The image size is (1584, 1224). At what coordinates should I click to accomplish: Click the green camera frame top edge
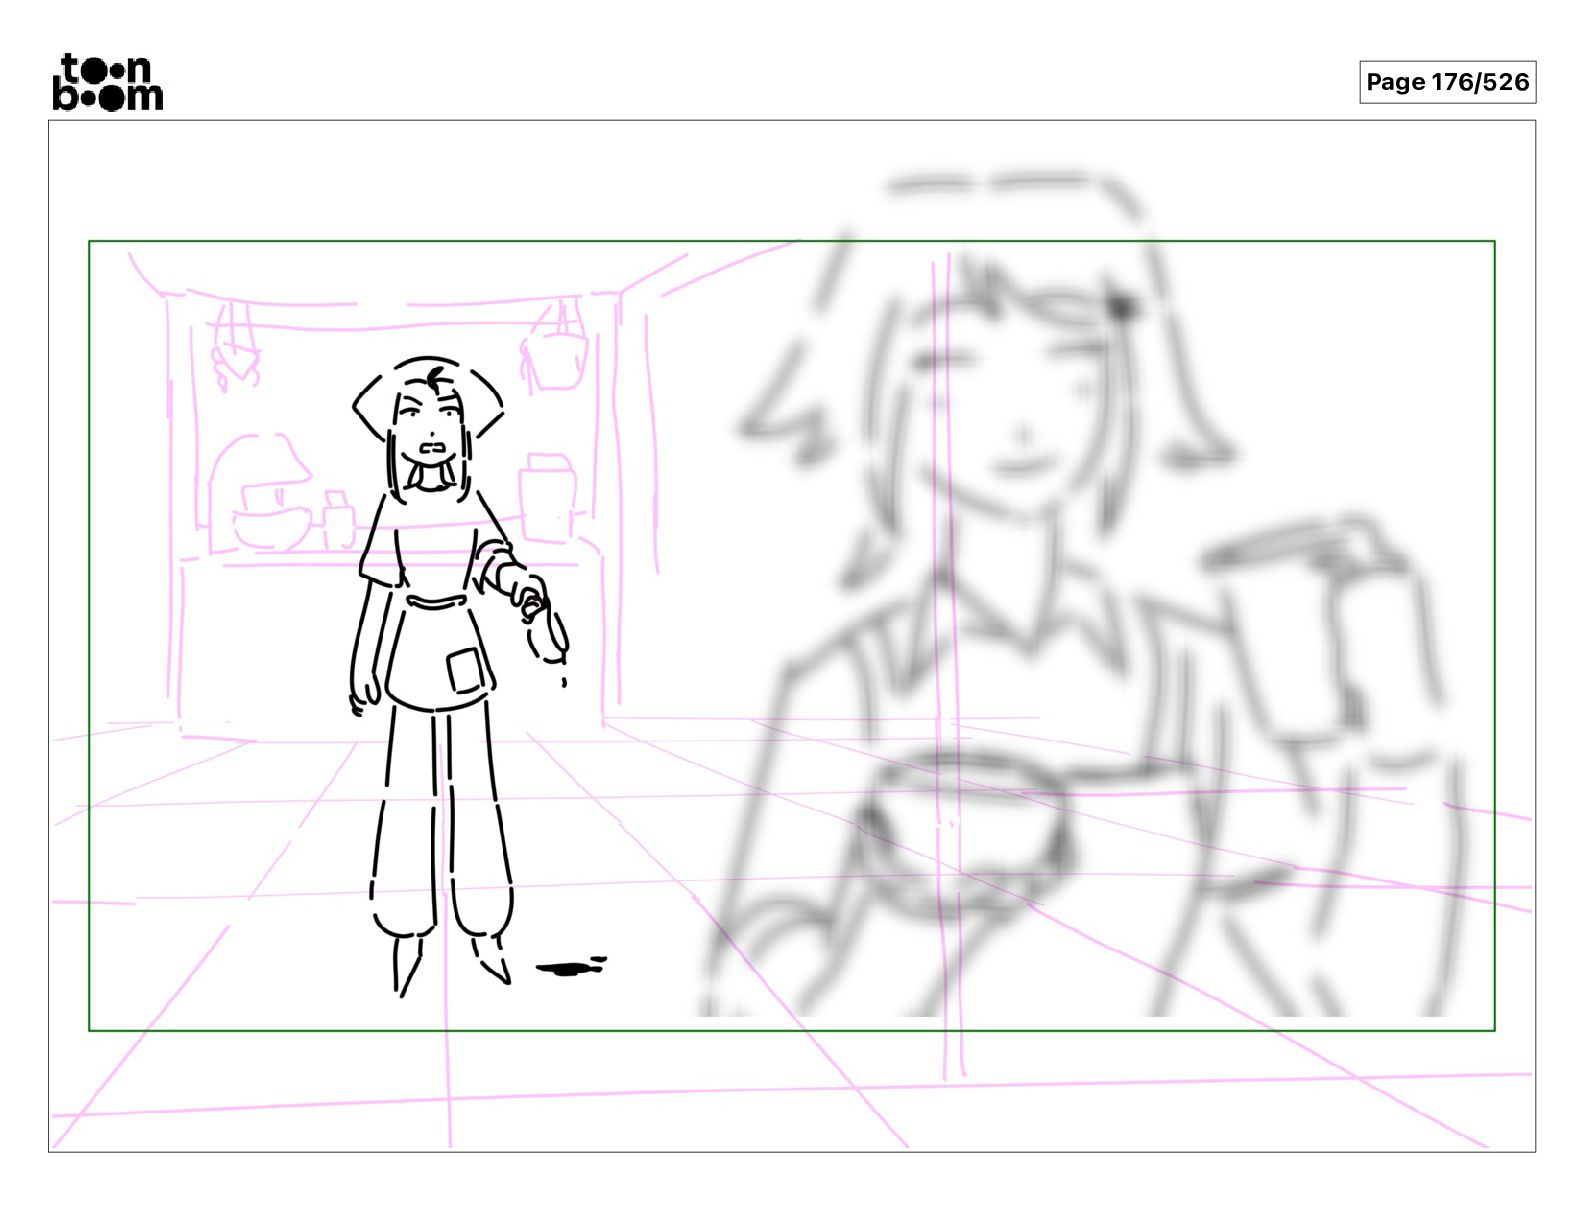coord(791,241)
